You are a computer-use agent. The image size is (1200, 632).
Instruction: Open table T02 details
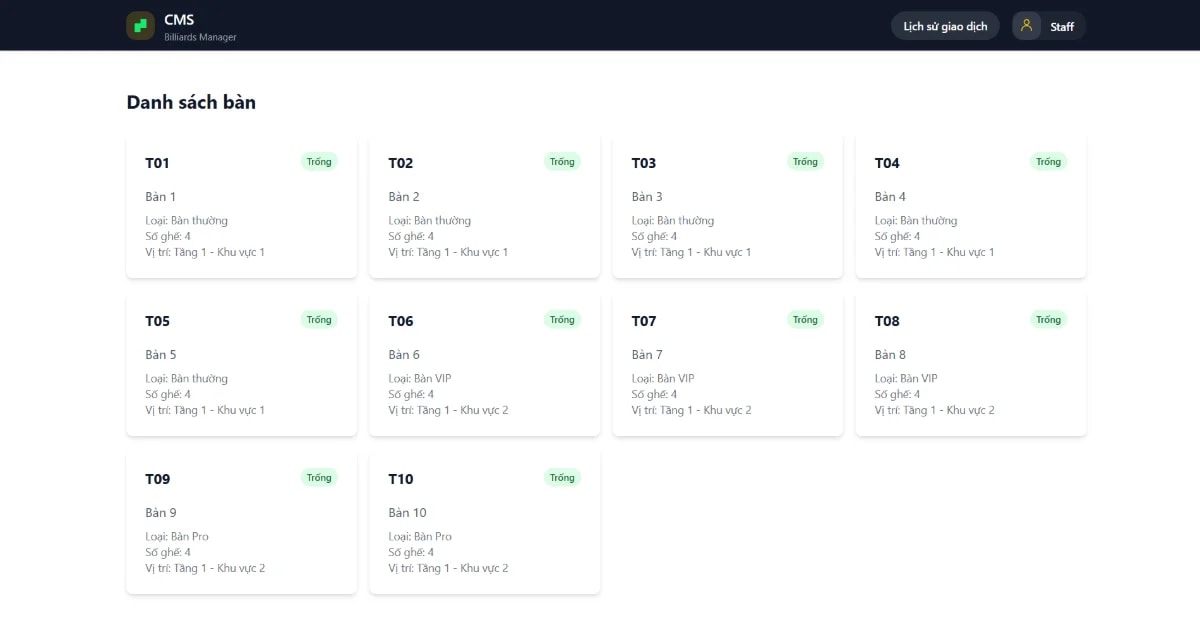click(x=484, y=205)
